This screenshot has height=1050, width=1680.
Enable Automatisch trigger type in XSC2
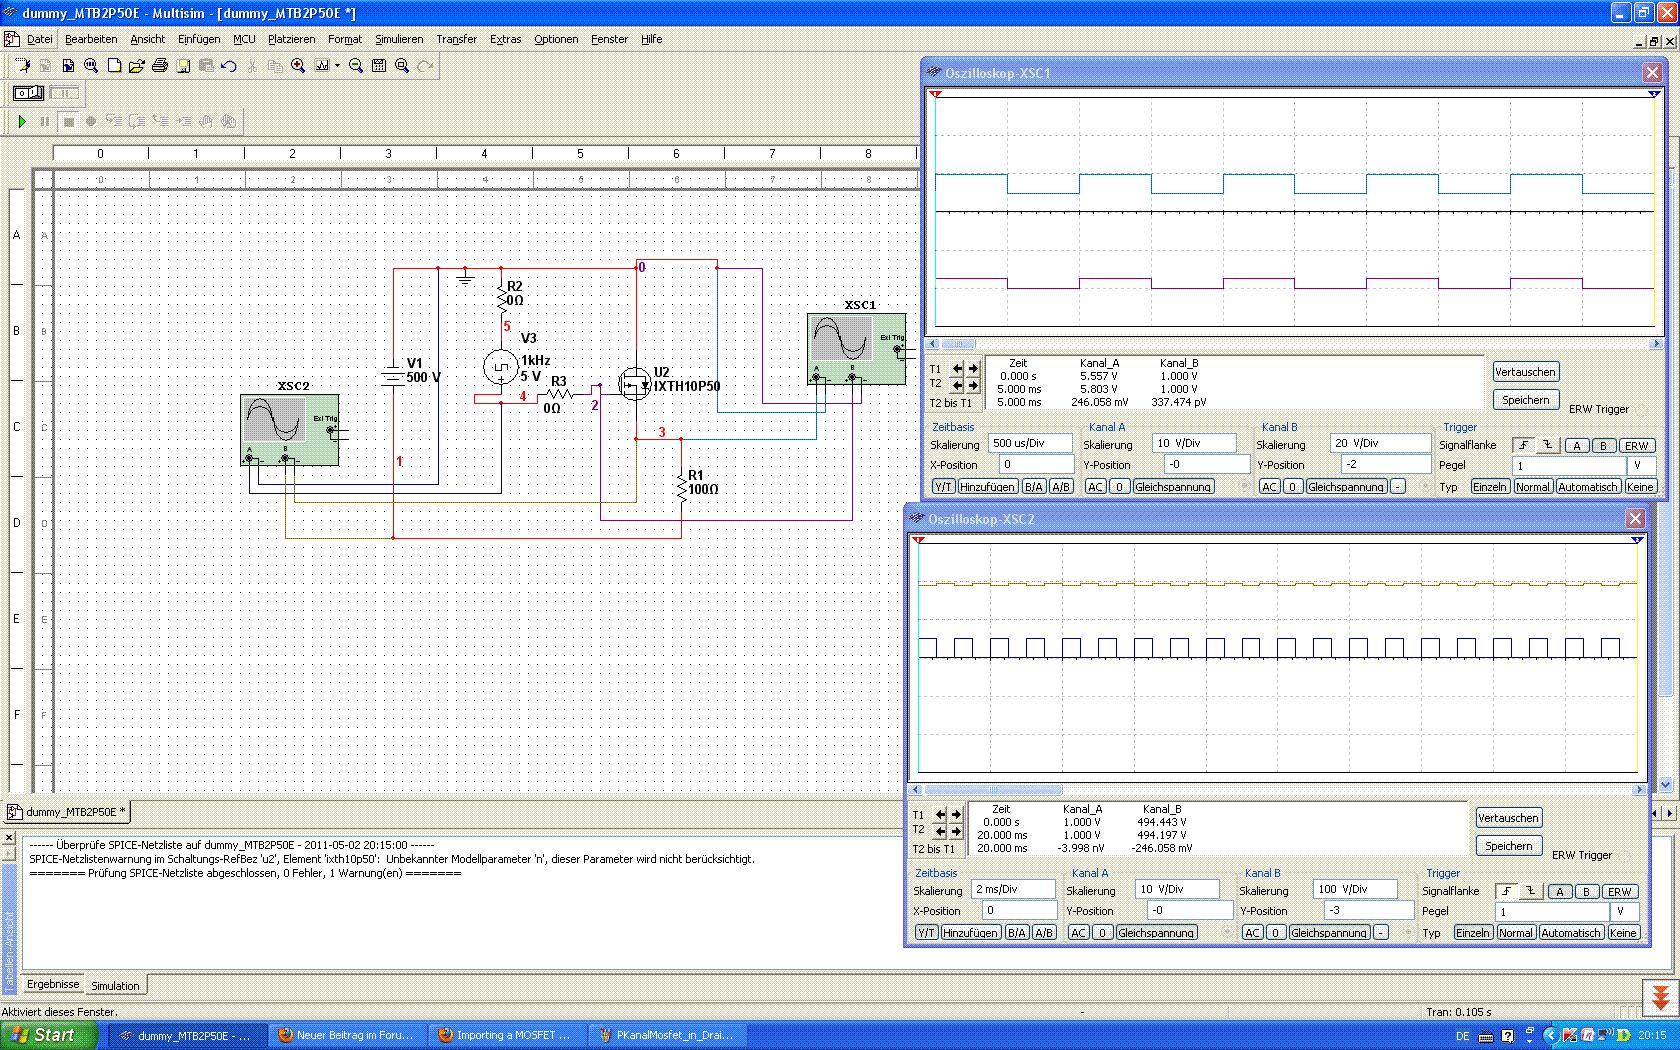pyautogui.click(x=1570, y=933)
